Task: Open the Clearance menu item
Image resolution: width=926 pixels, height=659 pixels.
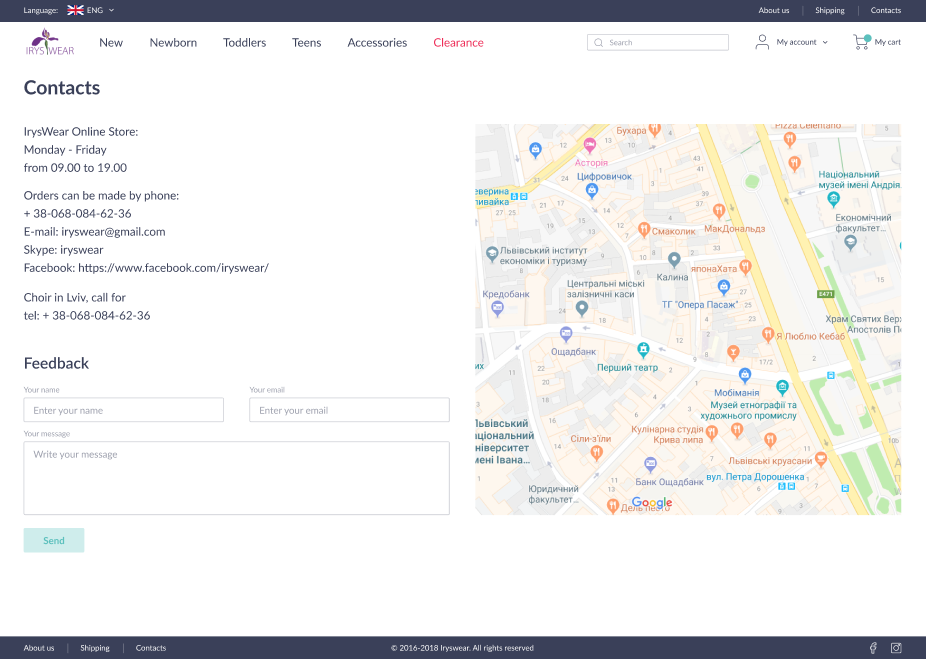Action: pyautogui.click(x=458, y=43)
